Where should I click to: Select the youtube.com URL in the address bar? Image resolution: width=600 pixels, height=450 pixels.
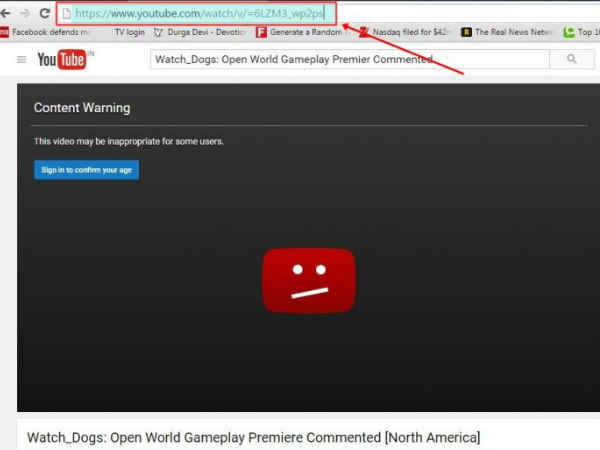click(x=199, y=13)
